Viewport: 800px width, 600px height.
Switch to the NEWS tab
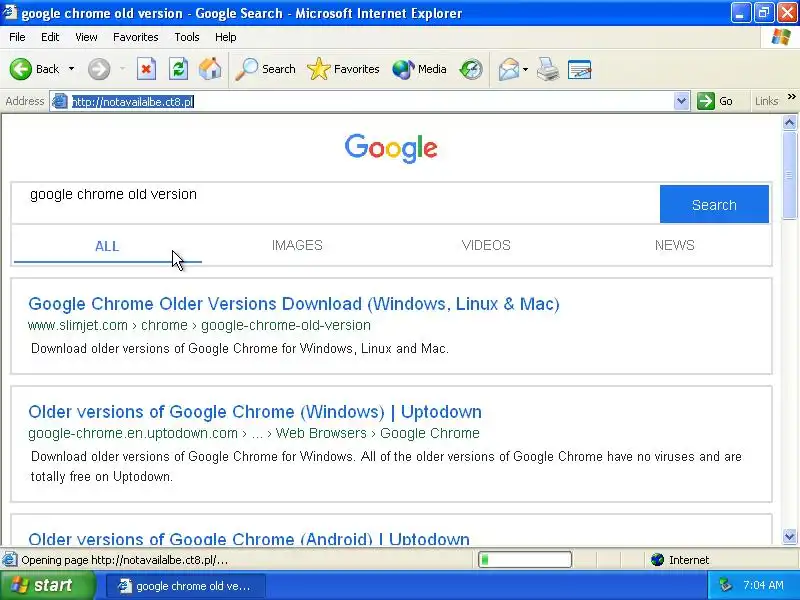[674, 245]
